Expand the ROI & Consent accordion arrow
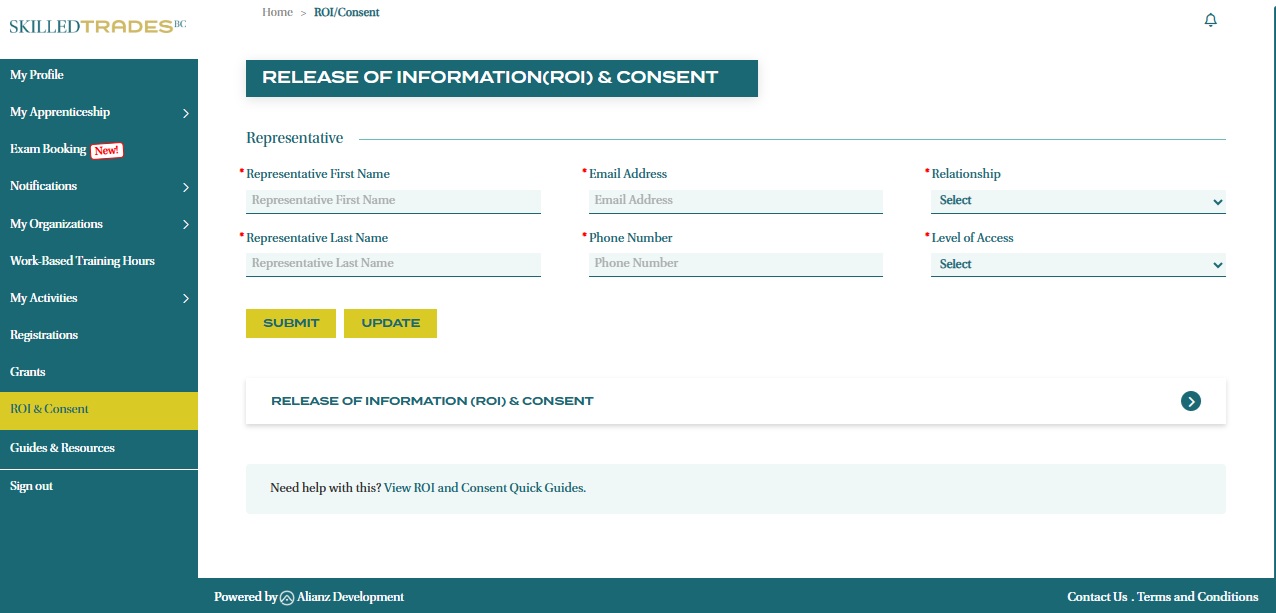1276x613 pixels. click(1190, 401)
